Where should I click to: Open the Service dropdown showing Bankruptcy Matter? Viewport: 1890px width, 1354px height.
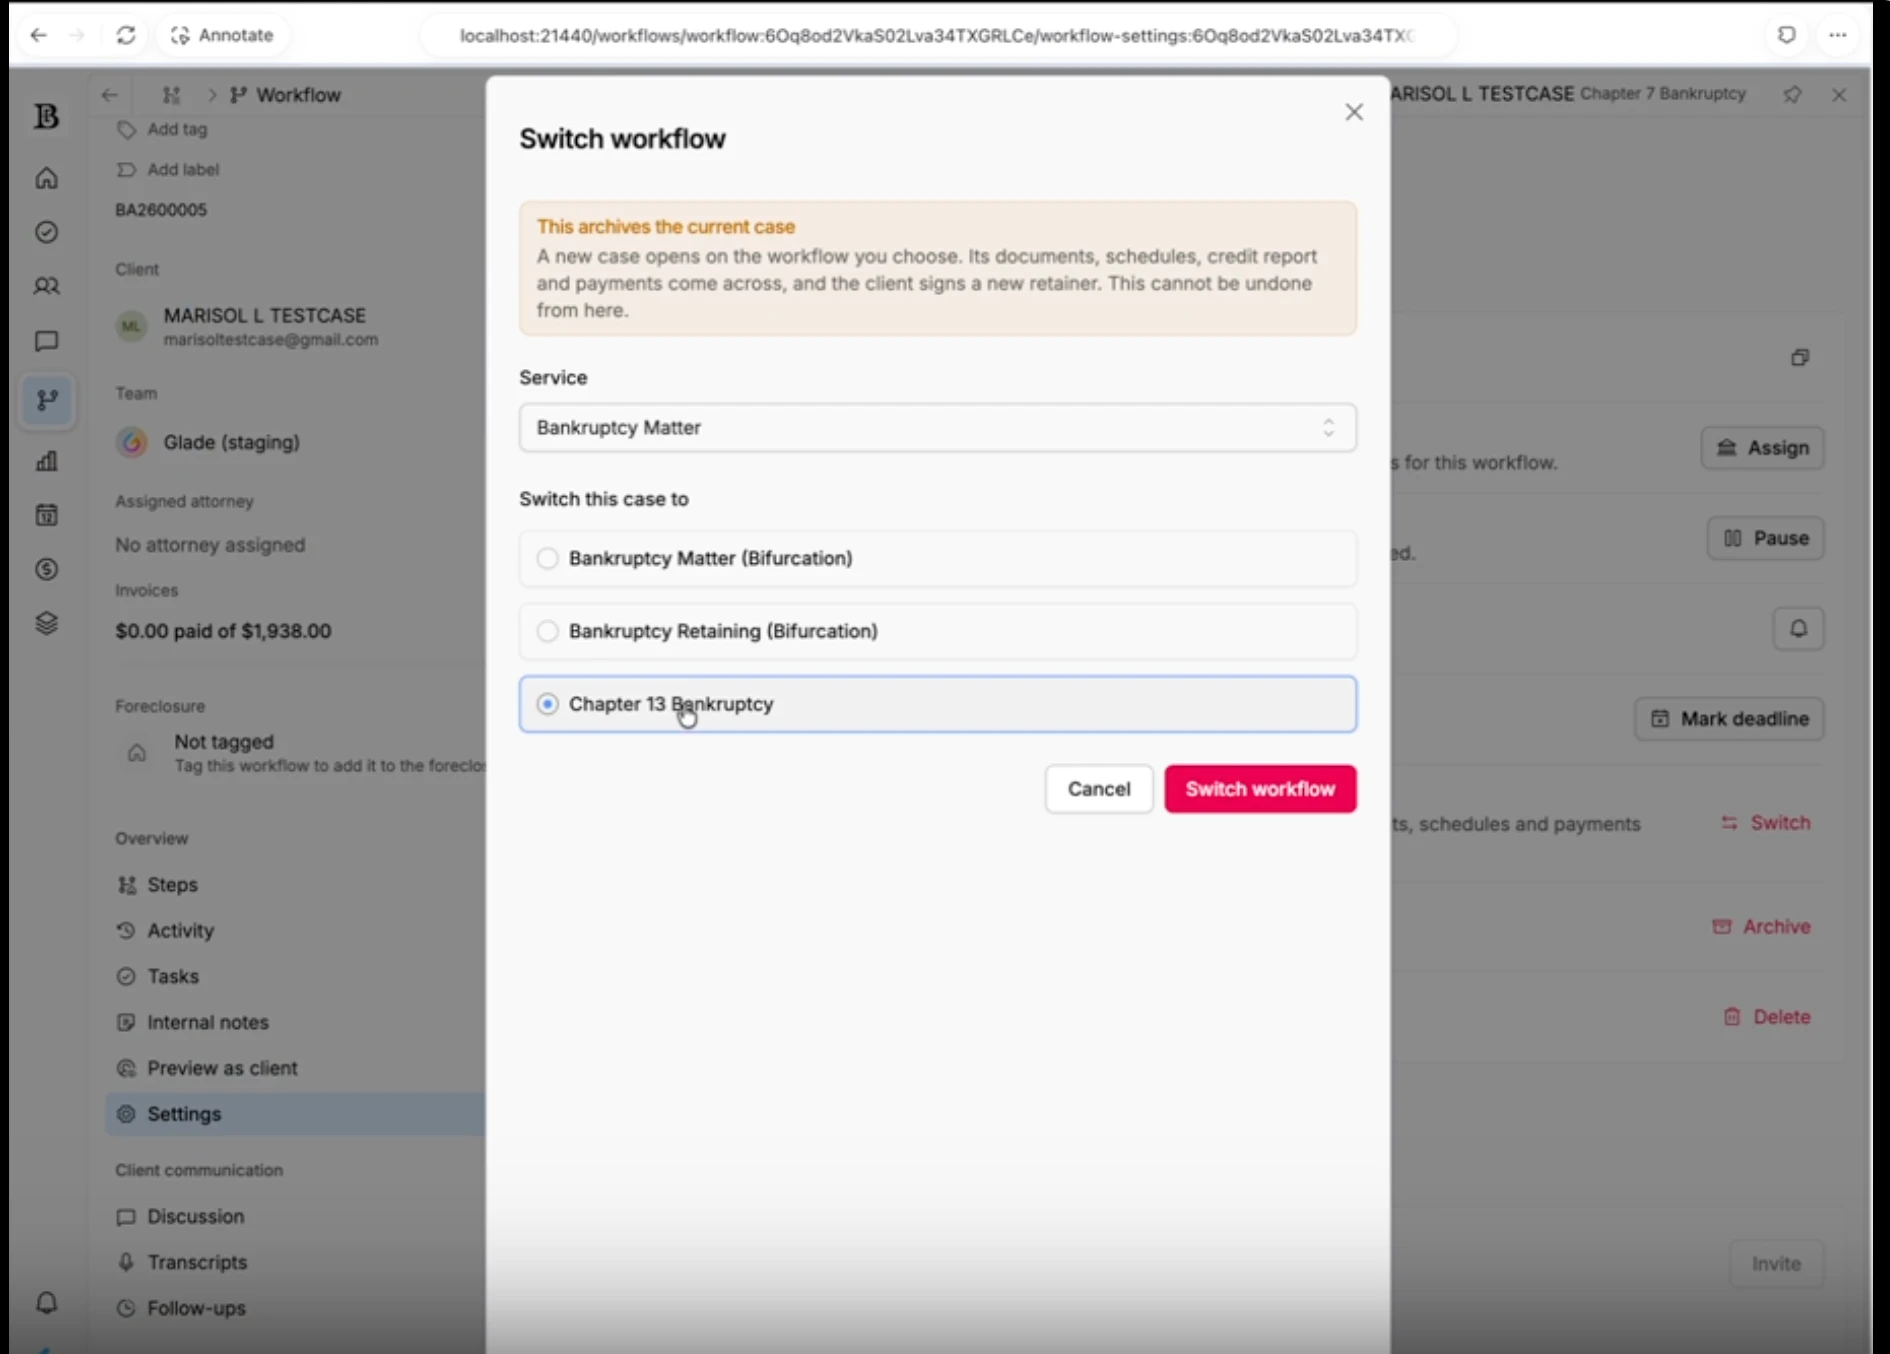[938, 428]
